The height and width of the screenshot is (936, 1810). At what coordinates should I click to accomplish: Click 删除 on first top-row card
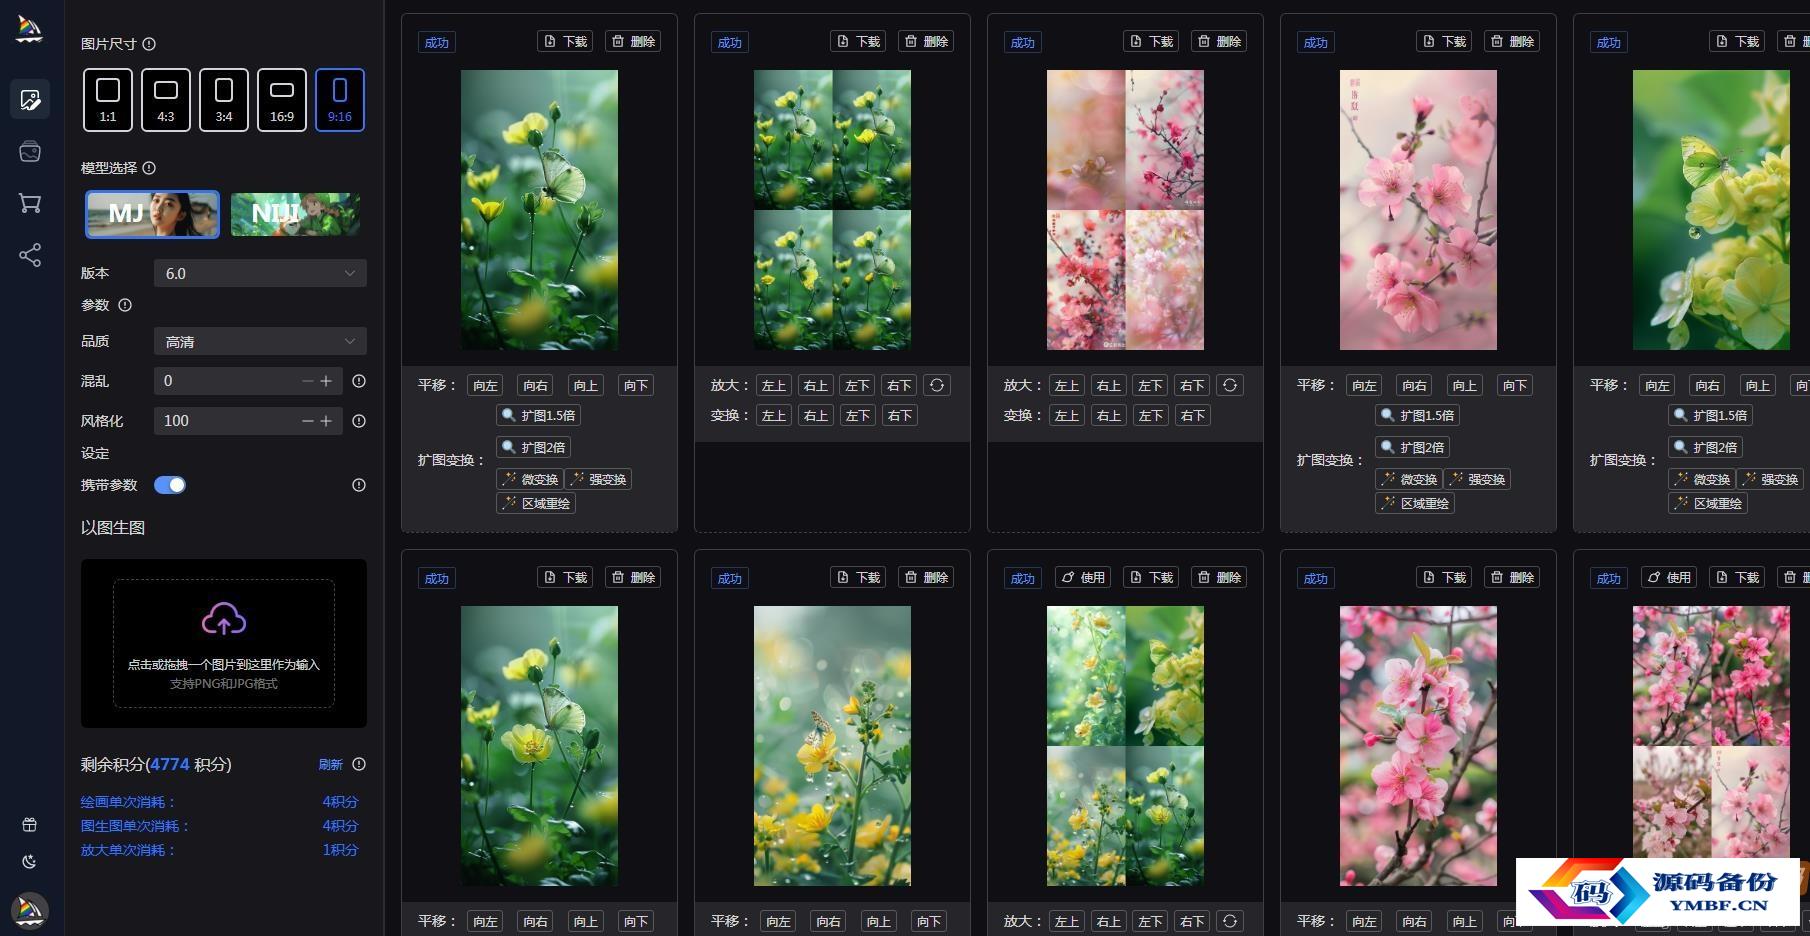[633, 41]
